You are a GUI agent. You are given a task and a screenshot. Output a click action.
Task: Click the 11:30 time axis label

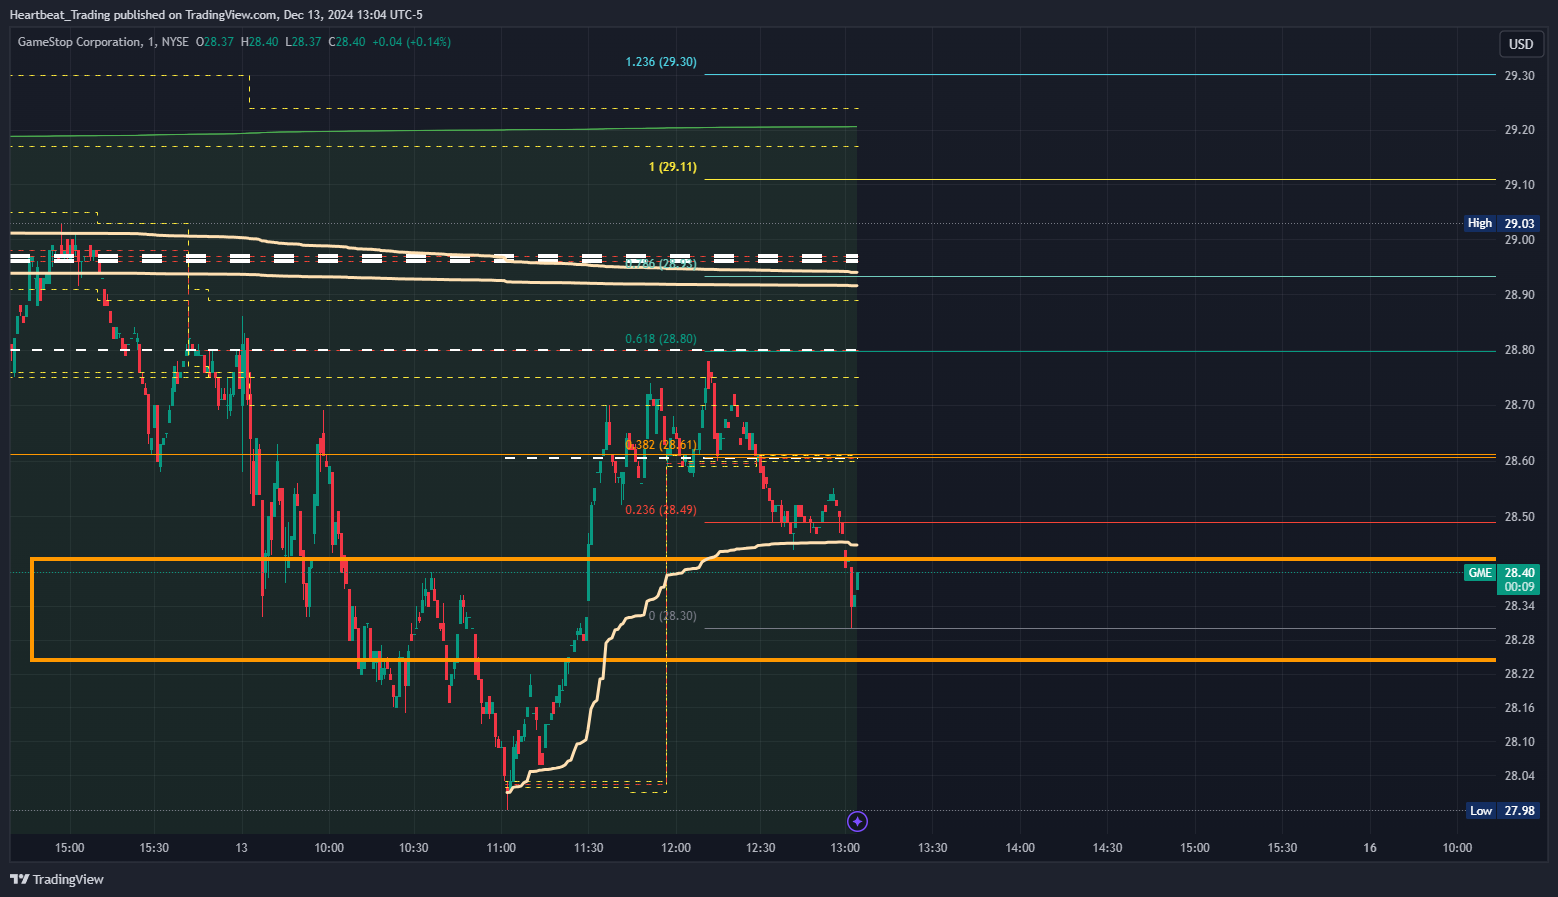coord(588,848)
